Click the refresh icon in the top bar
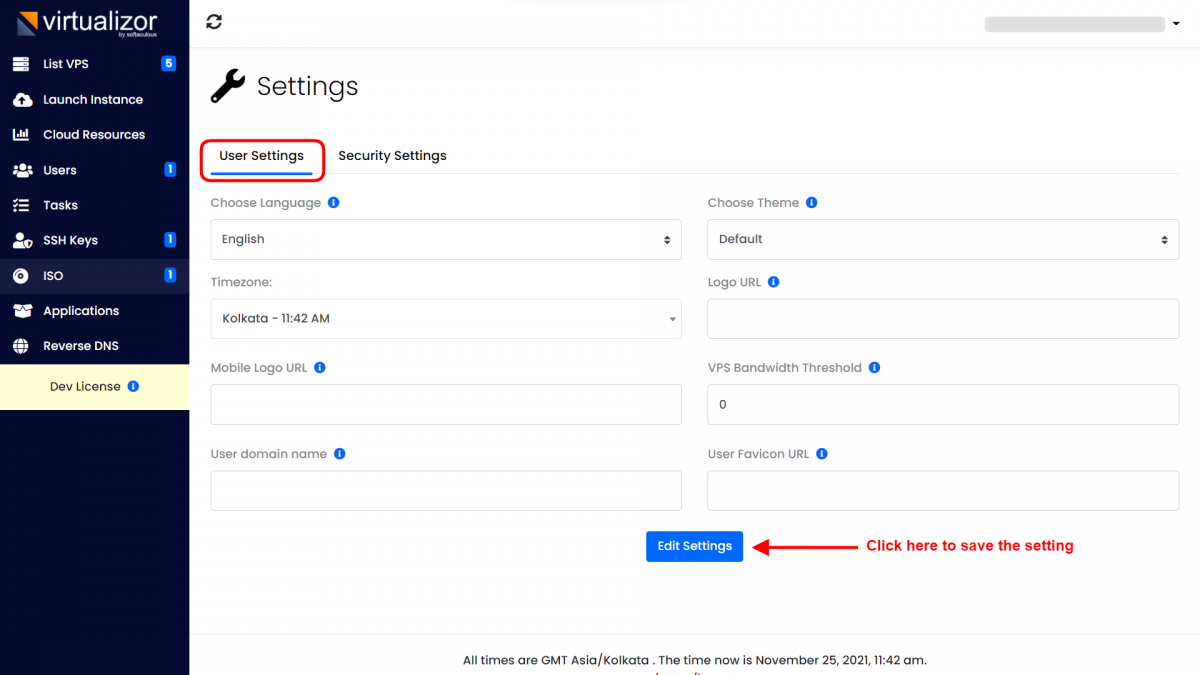 tap(213, 21)
